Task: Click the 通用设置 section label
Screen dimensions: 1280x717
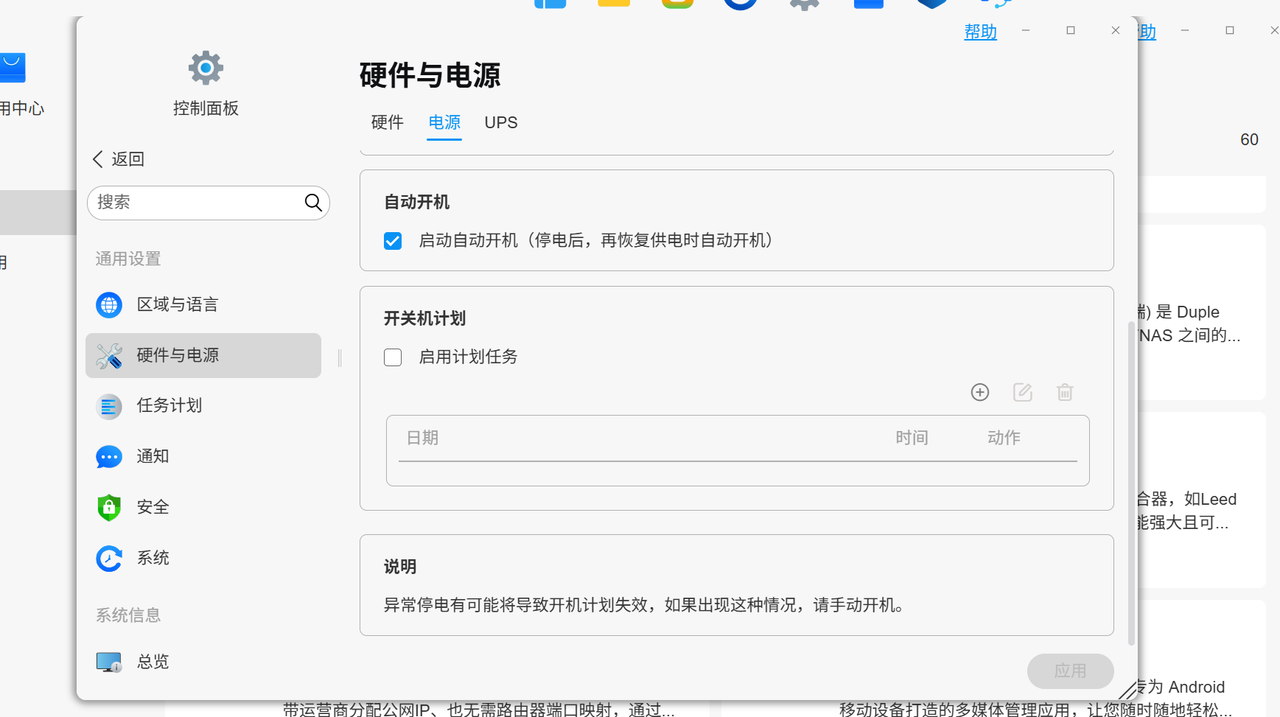Action: pos(128,259)
